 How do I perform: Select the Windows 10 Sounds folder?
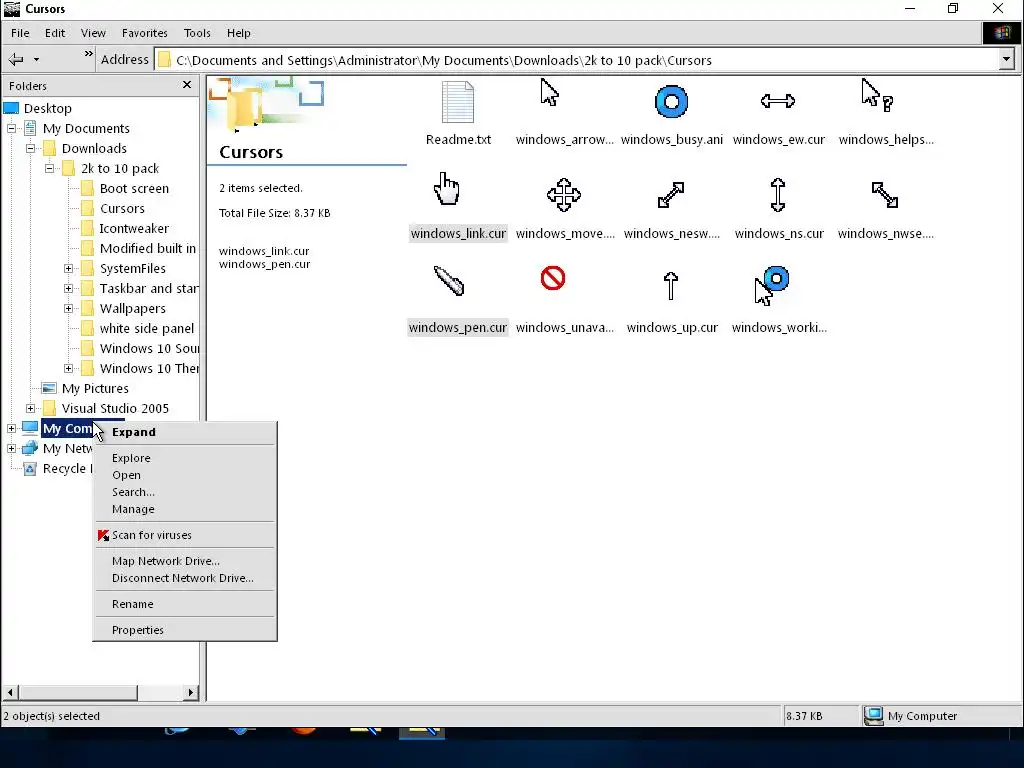click(x=149, y=349)
